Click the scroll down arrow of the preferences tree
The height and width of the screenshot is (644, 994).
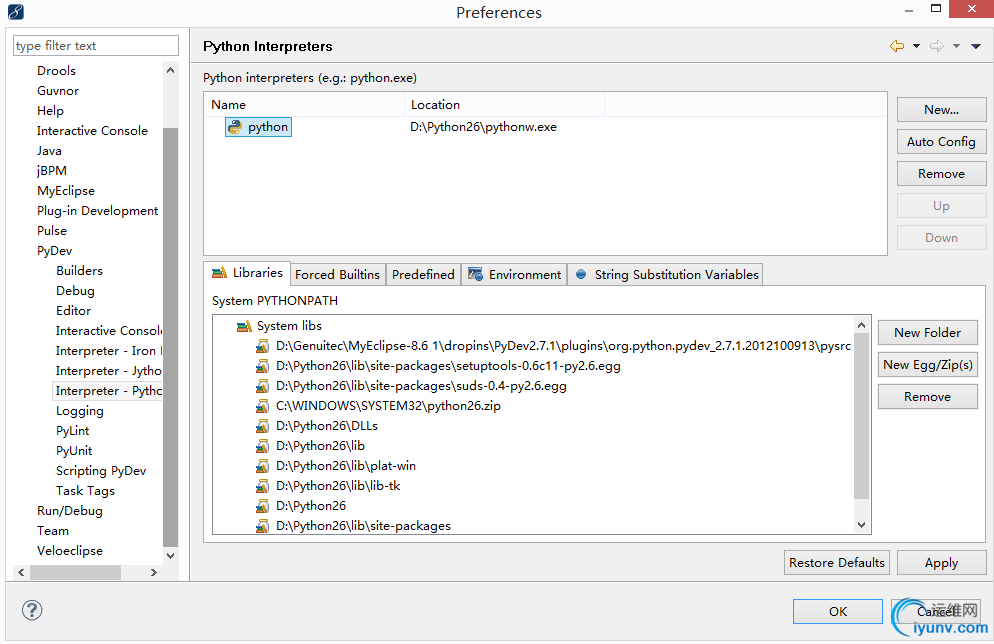tap(170, 555)
